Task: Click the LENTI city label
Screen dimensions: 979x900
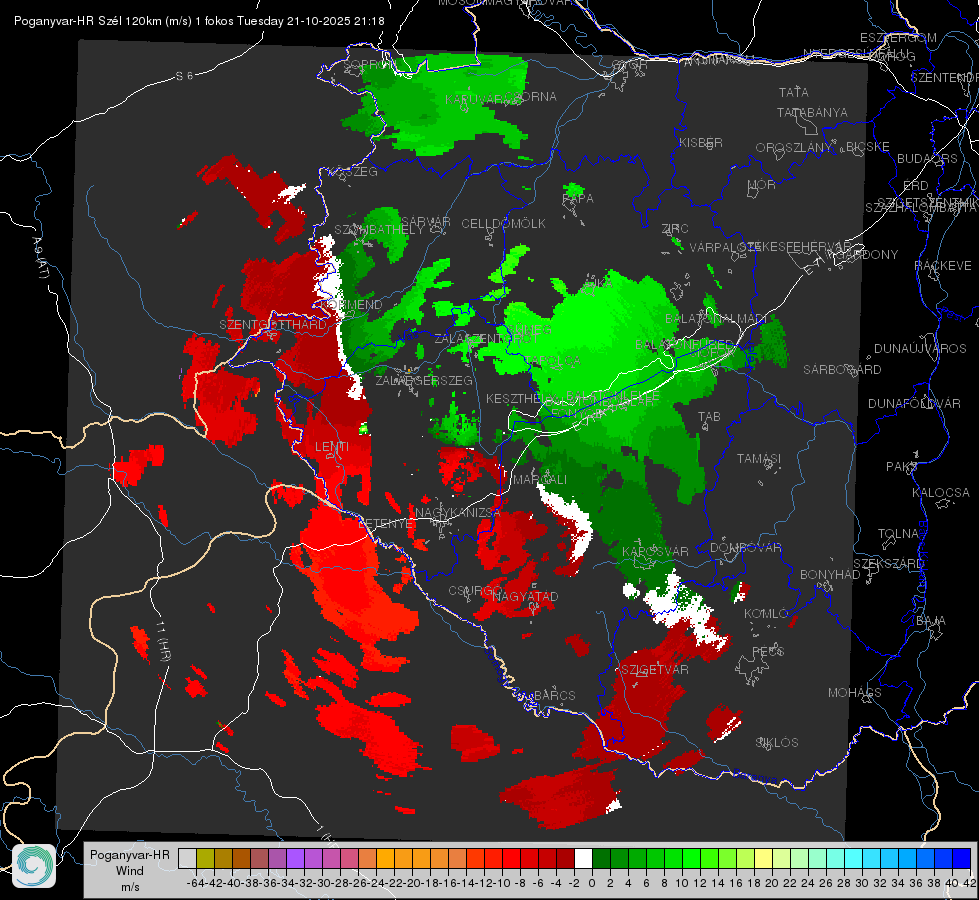Action: [332, 447]
